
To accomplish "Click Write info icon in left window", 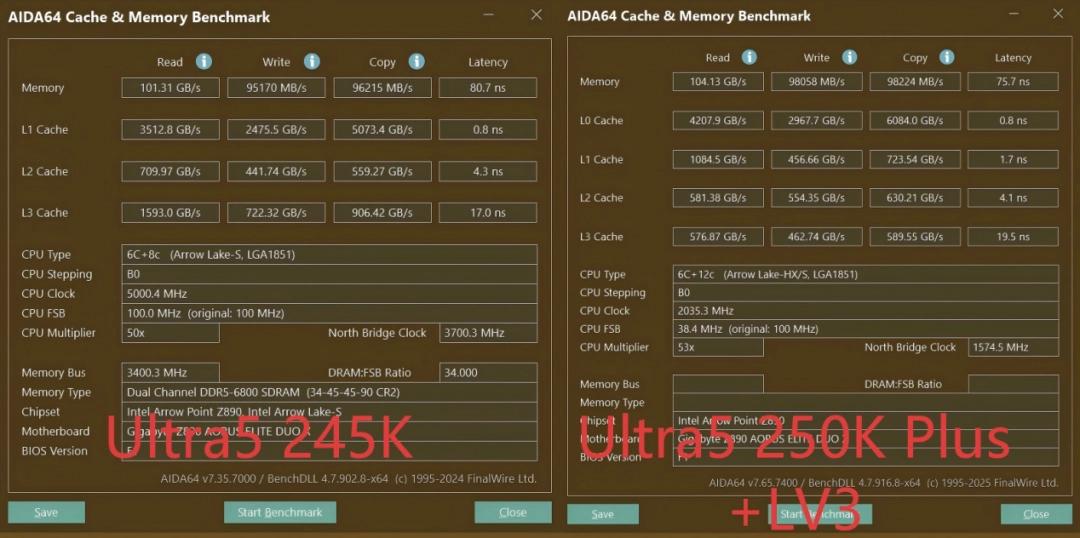I will [x=312, y=62].
